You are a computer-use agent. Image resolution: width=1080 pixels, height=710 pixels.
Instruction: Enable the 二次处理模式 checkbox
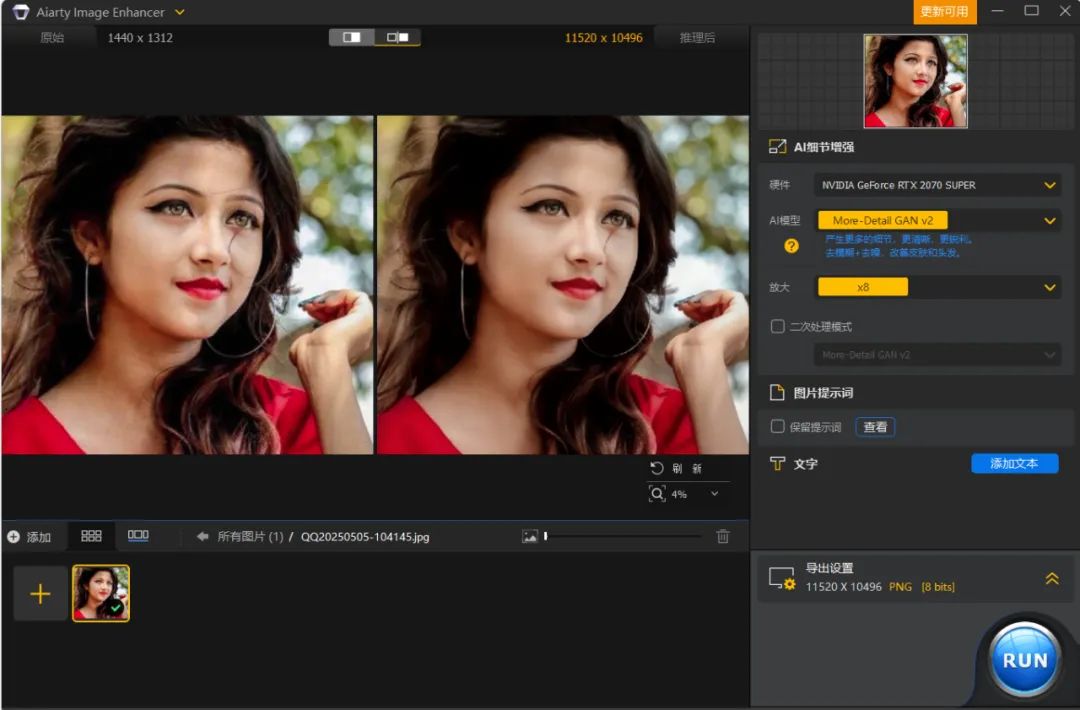(778, 326)
